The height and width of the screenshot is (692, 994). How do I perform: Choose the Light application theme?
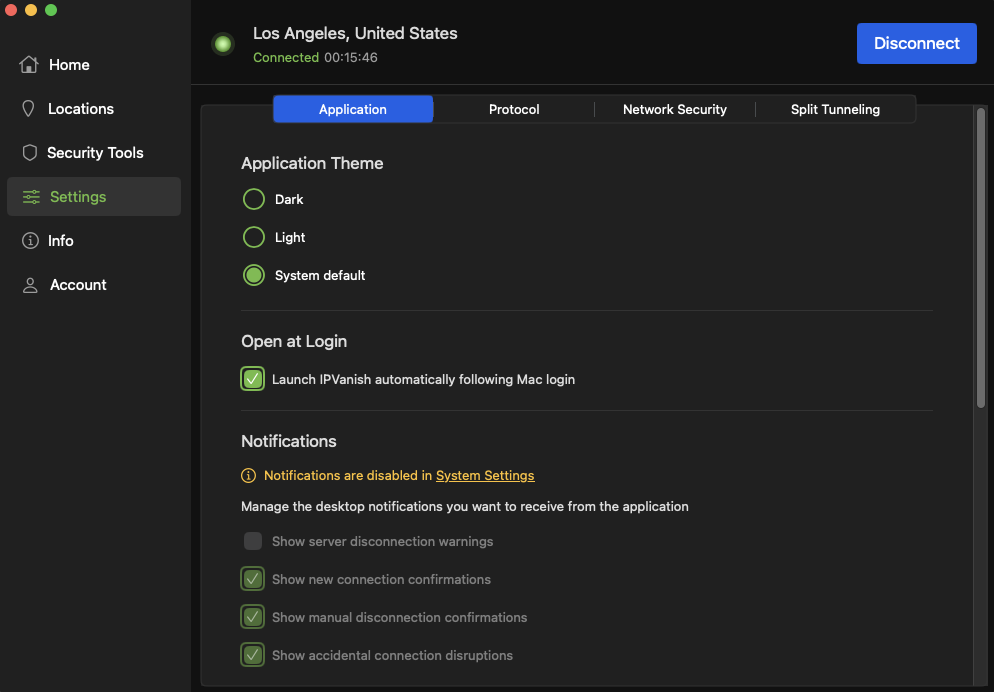pos(253,237)
